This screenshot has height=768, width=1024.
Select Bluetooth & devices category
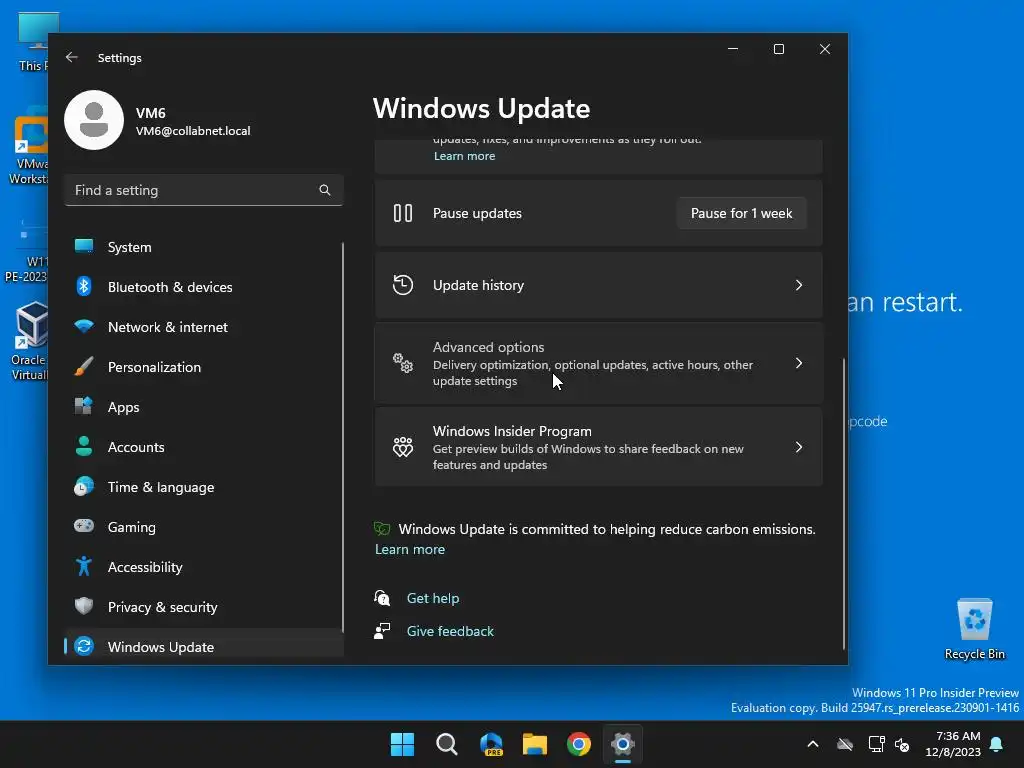pyautogui.click(x=203, y=287)
